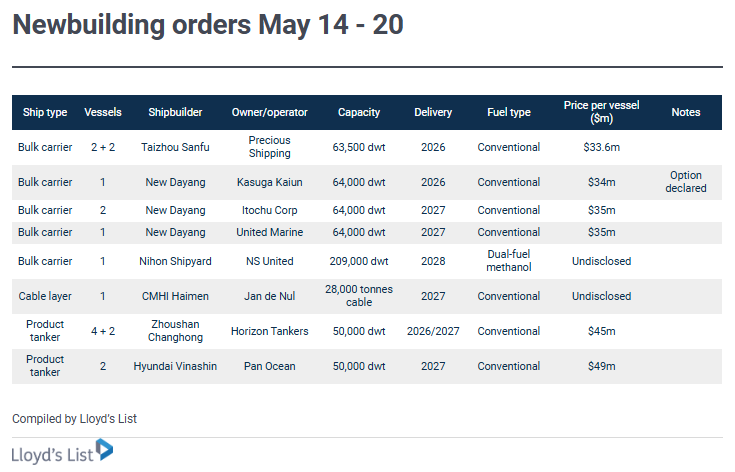Click the Newbuilding orders May 14 - 20 title
The height and width of the screenshot is (472, 735).
[208, 26]
